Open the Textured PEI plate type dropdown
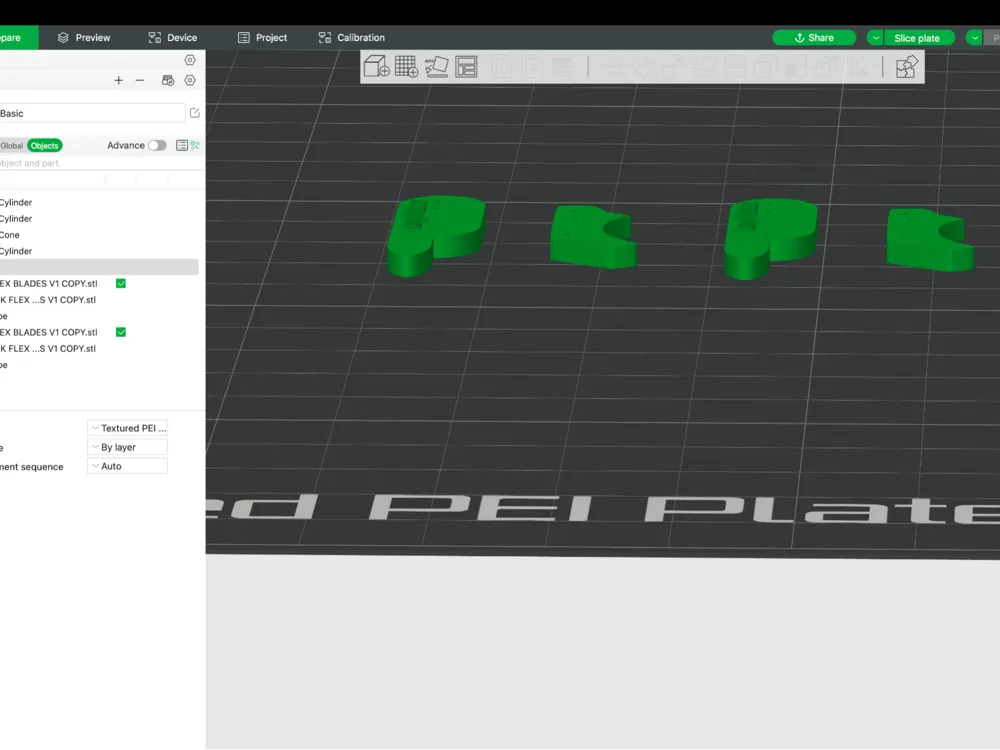This screenshot has height=750, width=1000. 128,428
